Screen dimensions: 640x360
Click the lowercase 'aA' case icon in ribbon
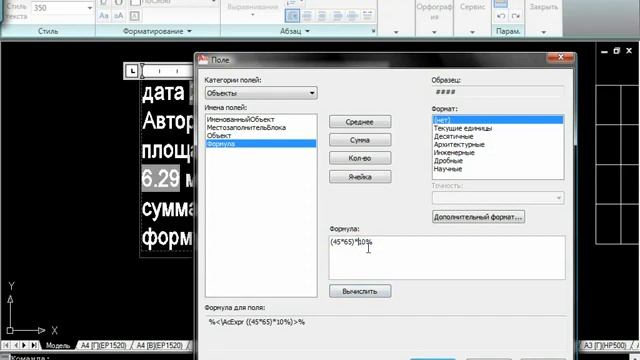pos(118,16)
